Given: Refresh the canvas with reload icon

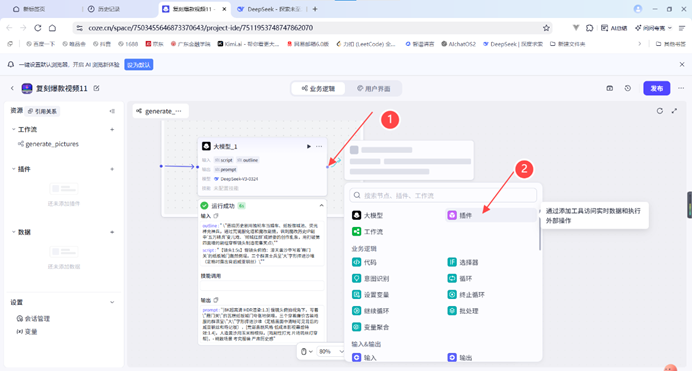Looking at the screenshot, I should click(660, 111).
